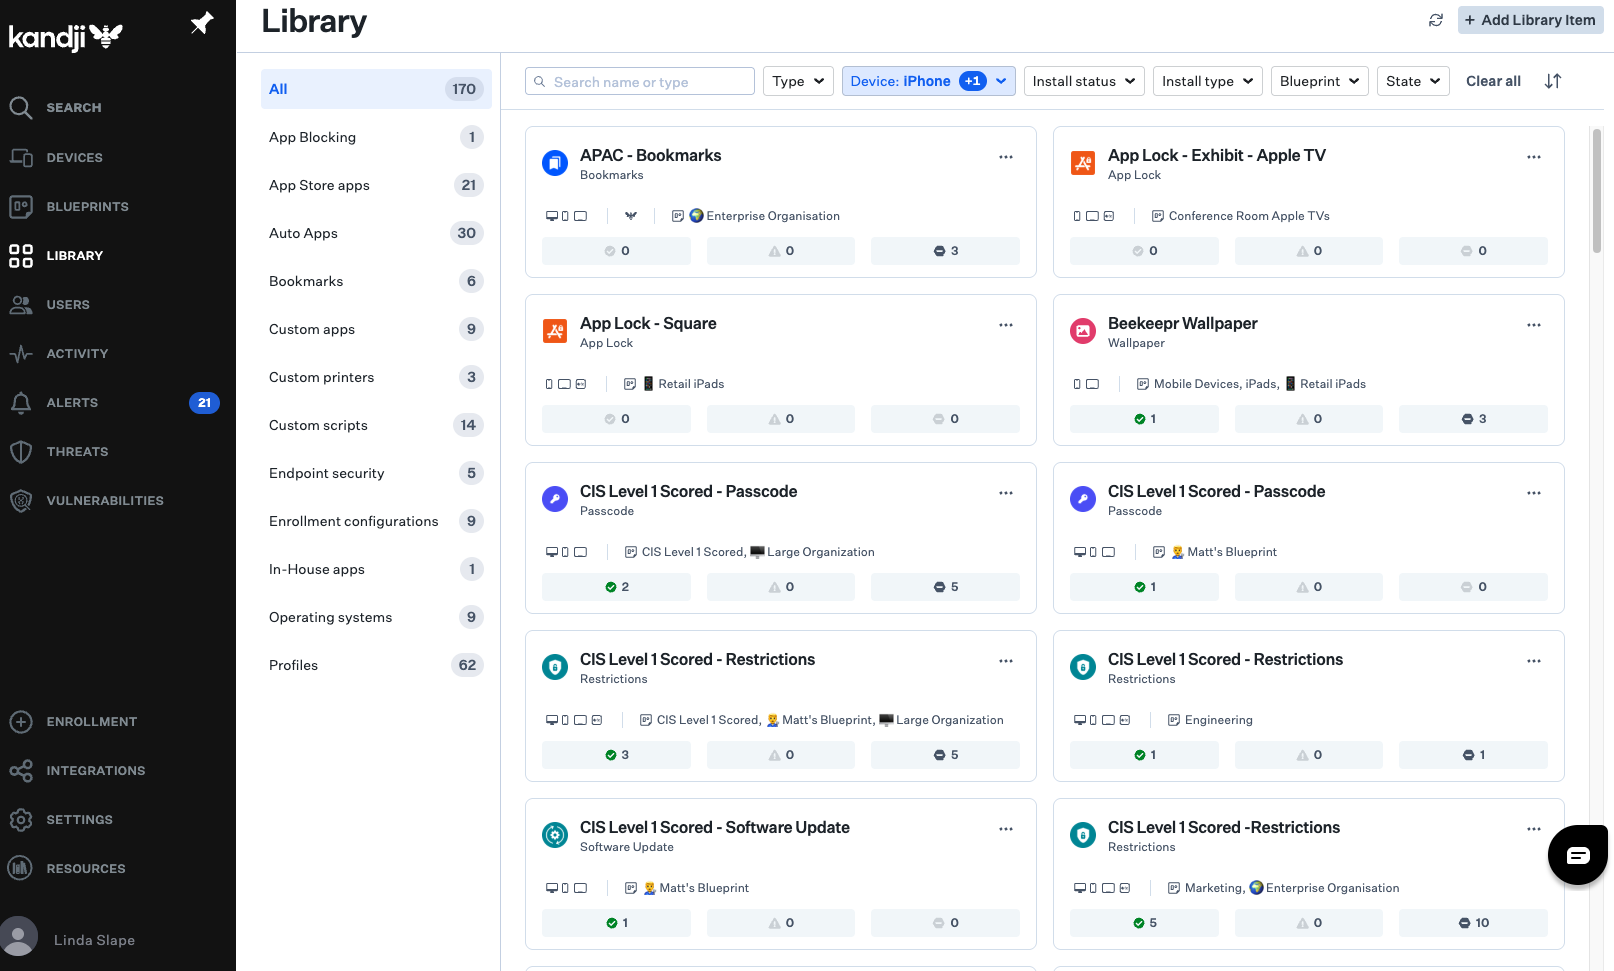
Task: Toggle the sort order icon
Action: 1553,81
